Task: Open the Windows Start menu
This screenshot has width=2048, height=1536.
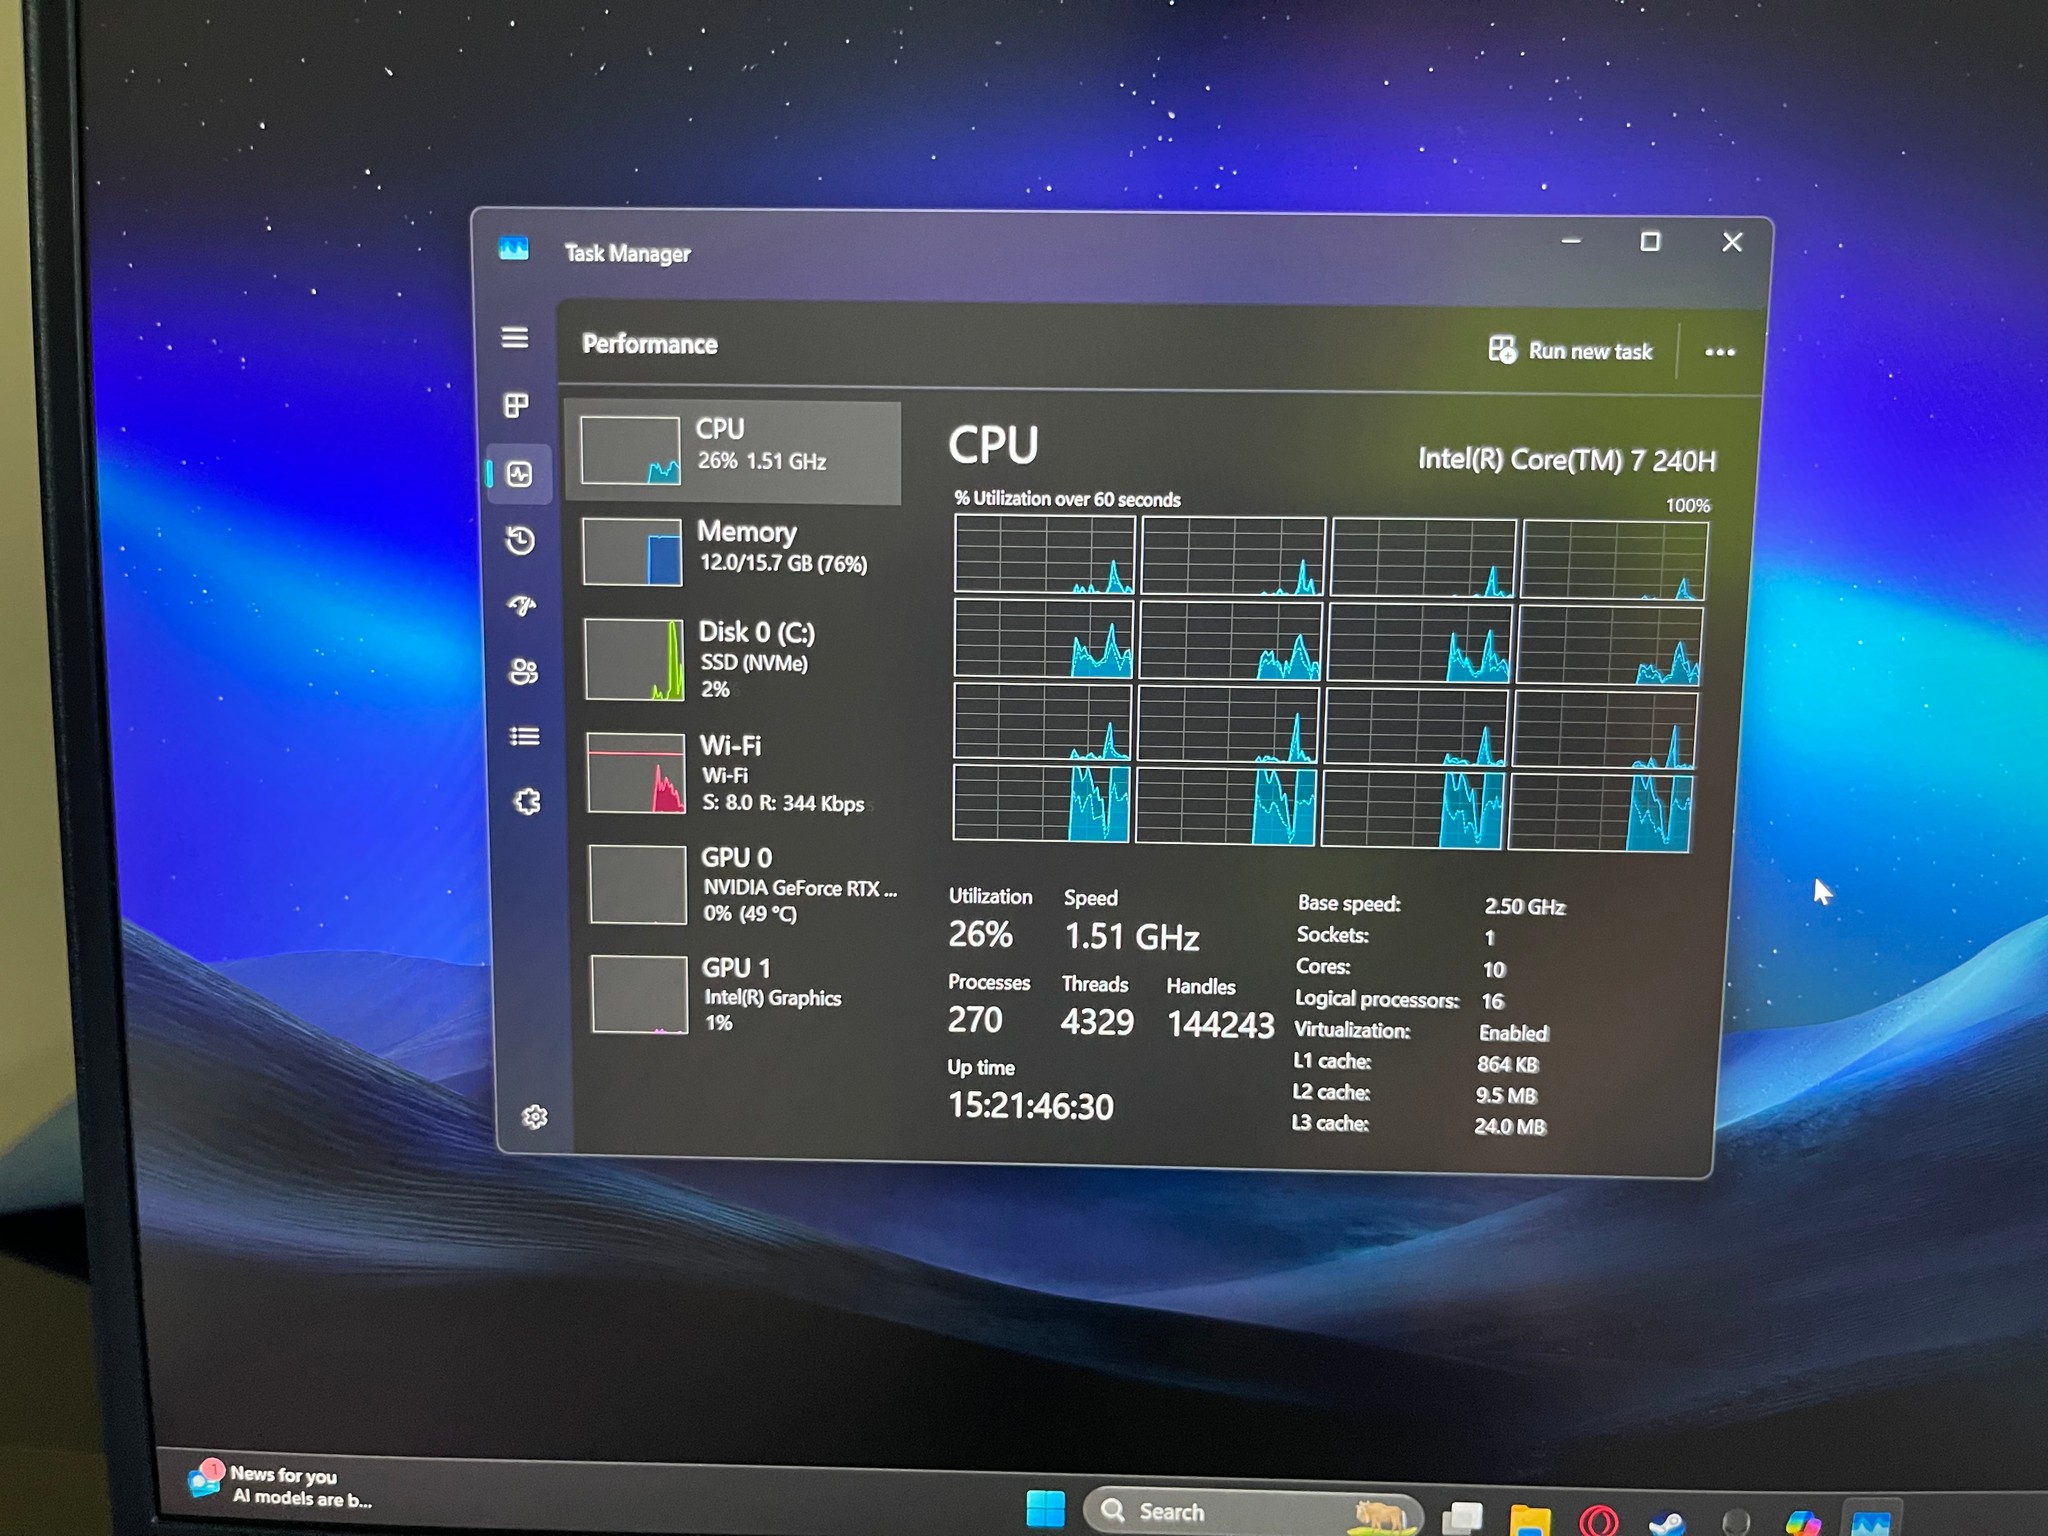Action: tap(1046, 1510)
